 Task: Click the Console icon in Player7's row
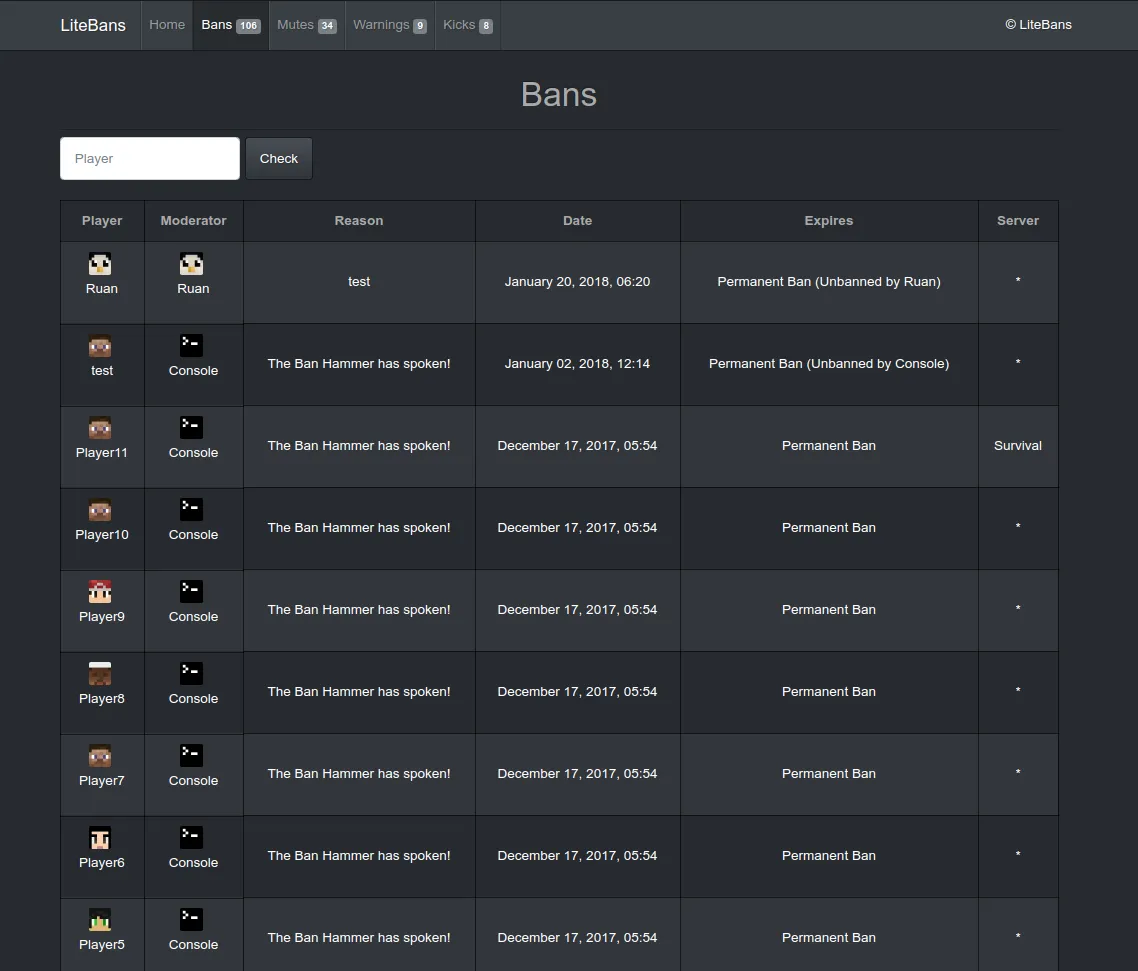[191, 756]
